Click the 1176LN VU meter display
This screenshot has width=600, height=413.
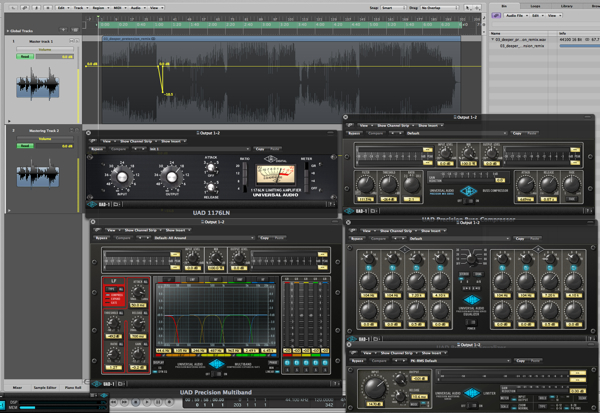coord(276,175)
